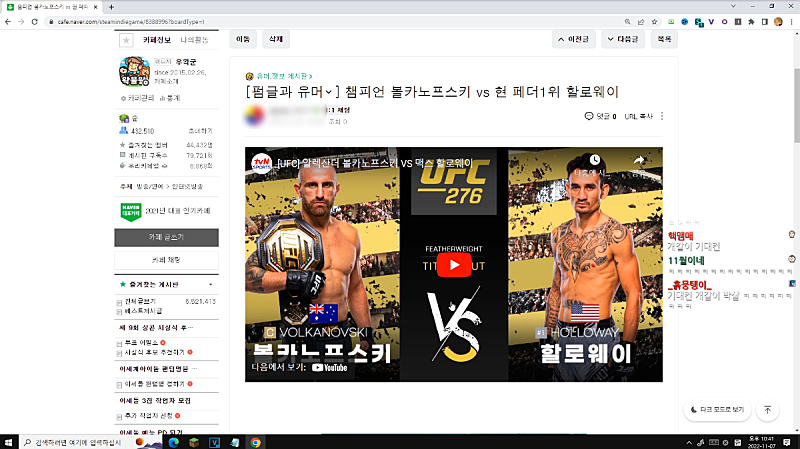Image resolution: width=800 pixels, height=449 pixels.
Task: Click the Chrome profile avatar
Action: coord(778,22)
